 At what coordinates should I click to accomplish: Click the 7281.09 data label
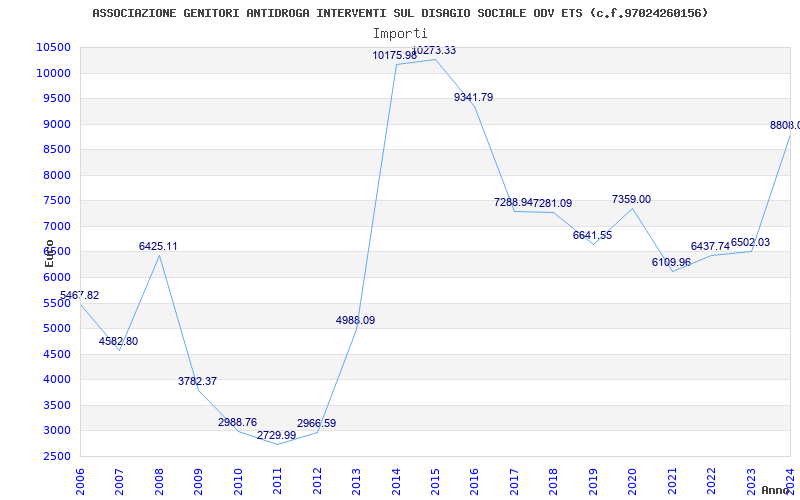[553, 203]
